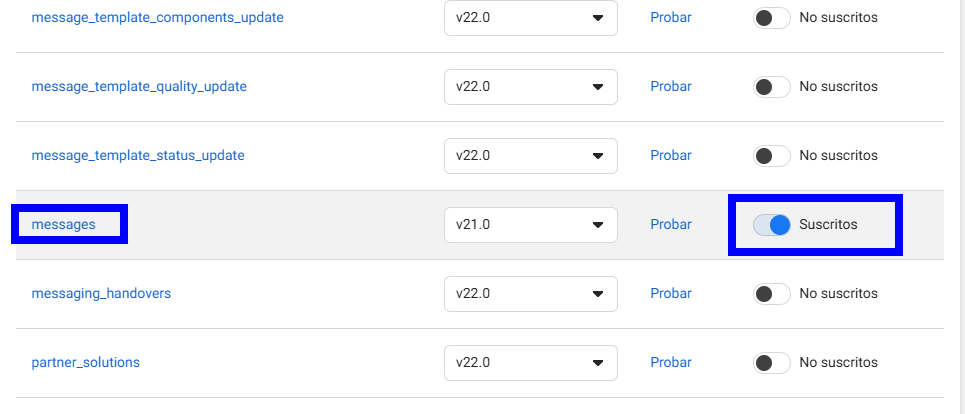
Task: Turn on the messaging_handovers subscription toggle
Action: pos(771,294)
